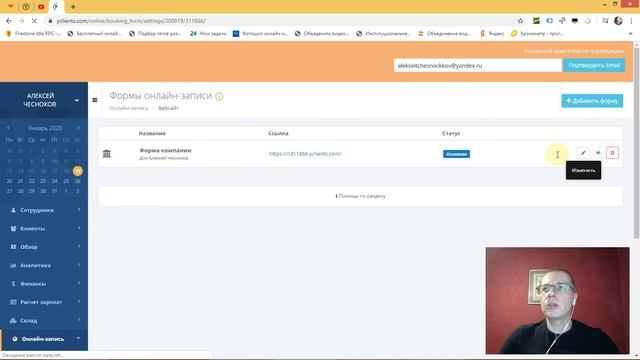Expand arrow next to Расчет зарплат

tap(79, 302)
